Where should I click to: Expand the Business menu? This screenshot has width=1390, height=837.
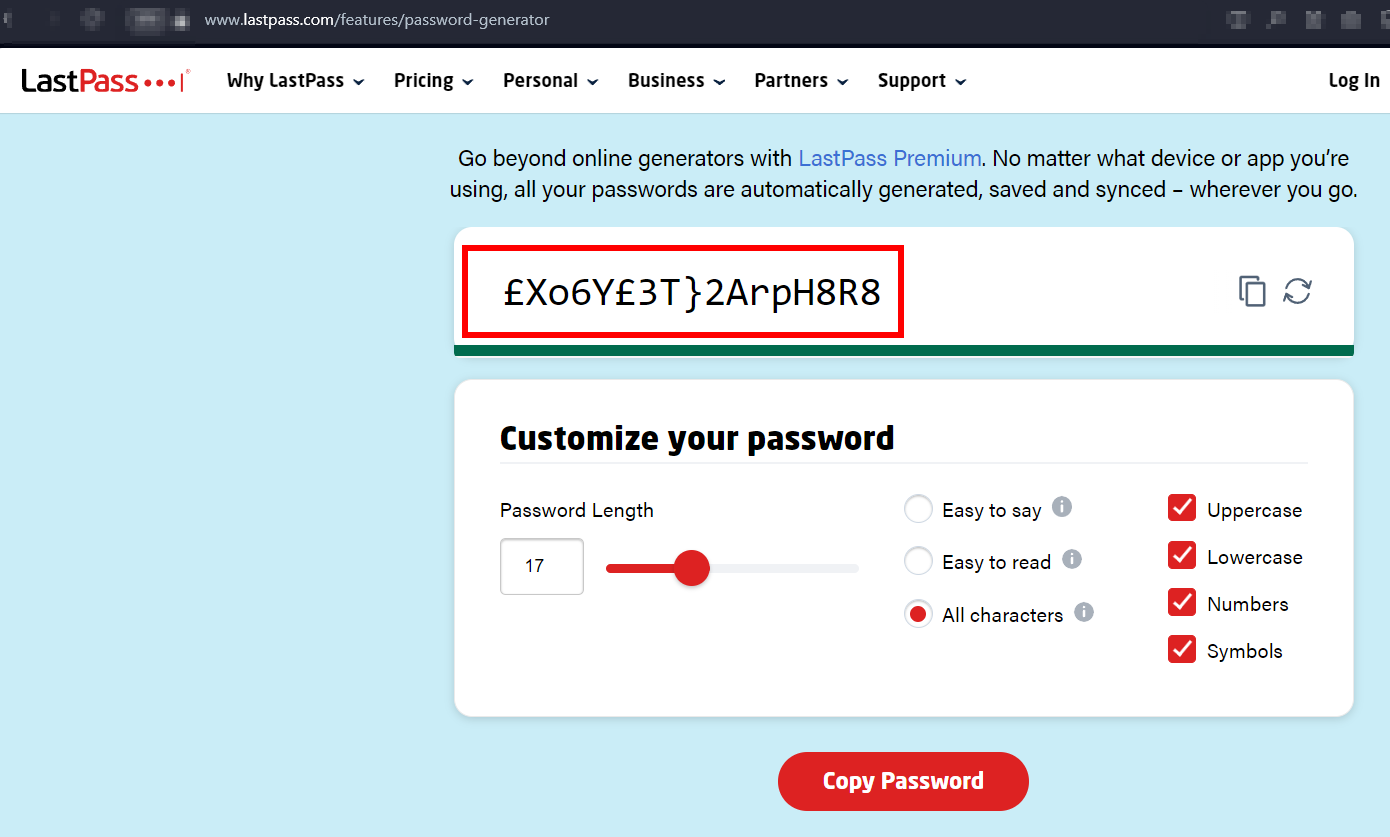667,80
